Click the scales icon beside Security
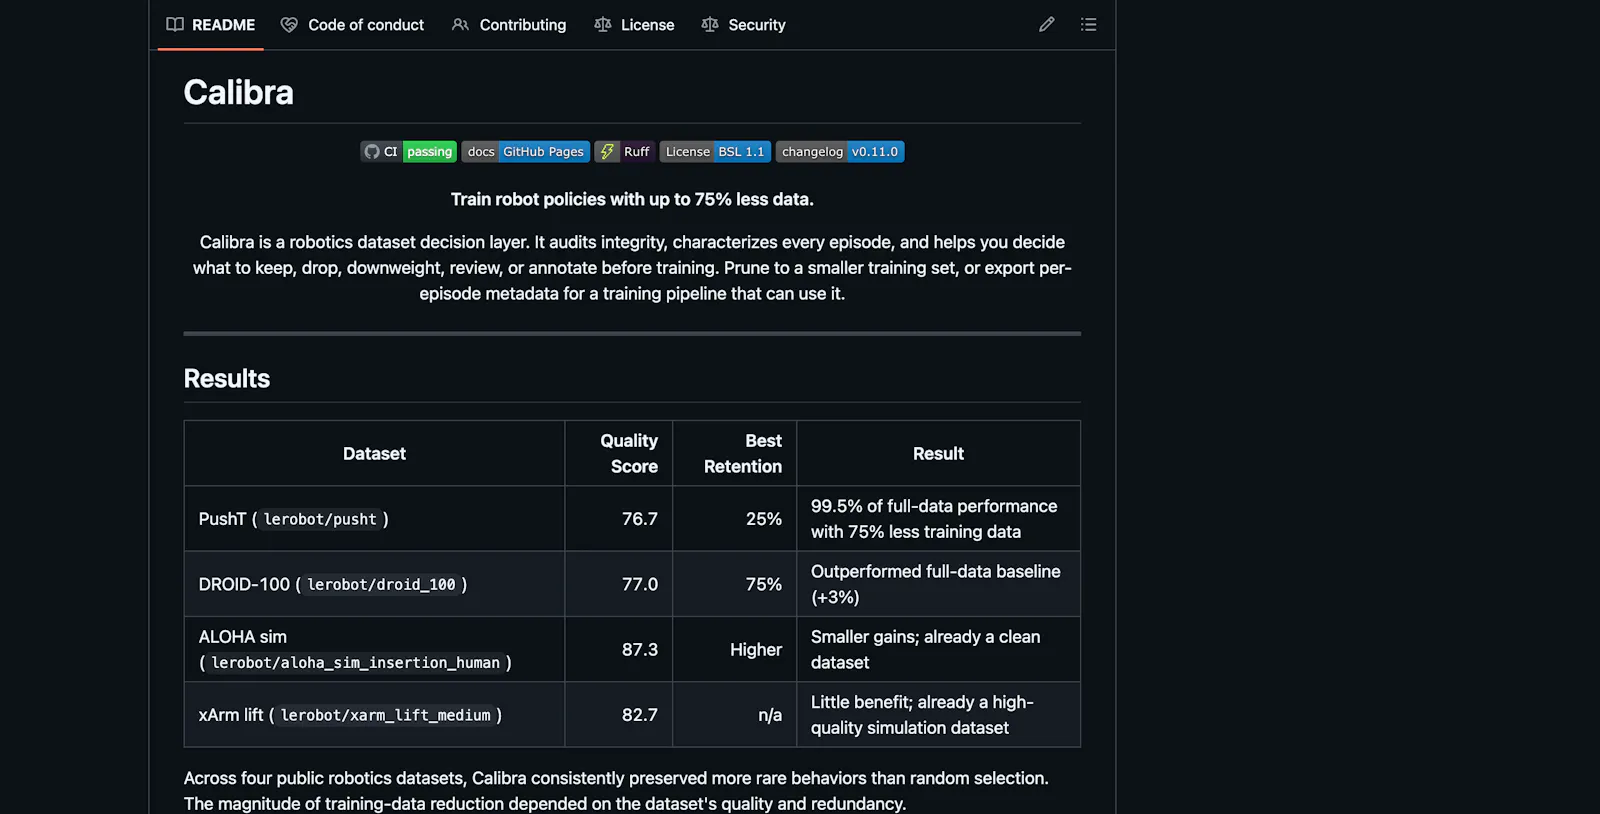Viewport: 1600px width, 814px height. (710, 25)
